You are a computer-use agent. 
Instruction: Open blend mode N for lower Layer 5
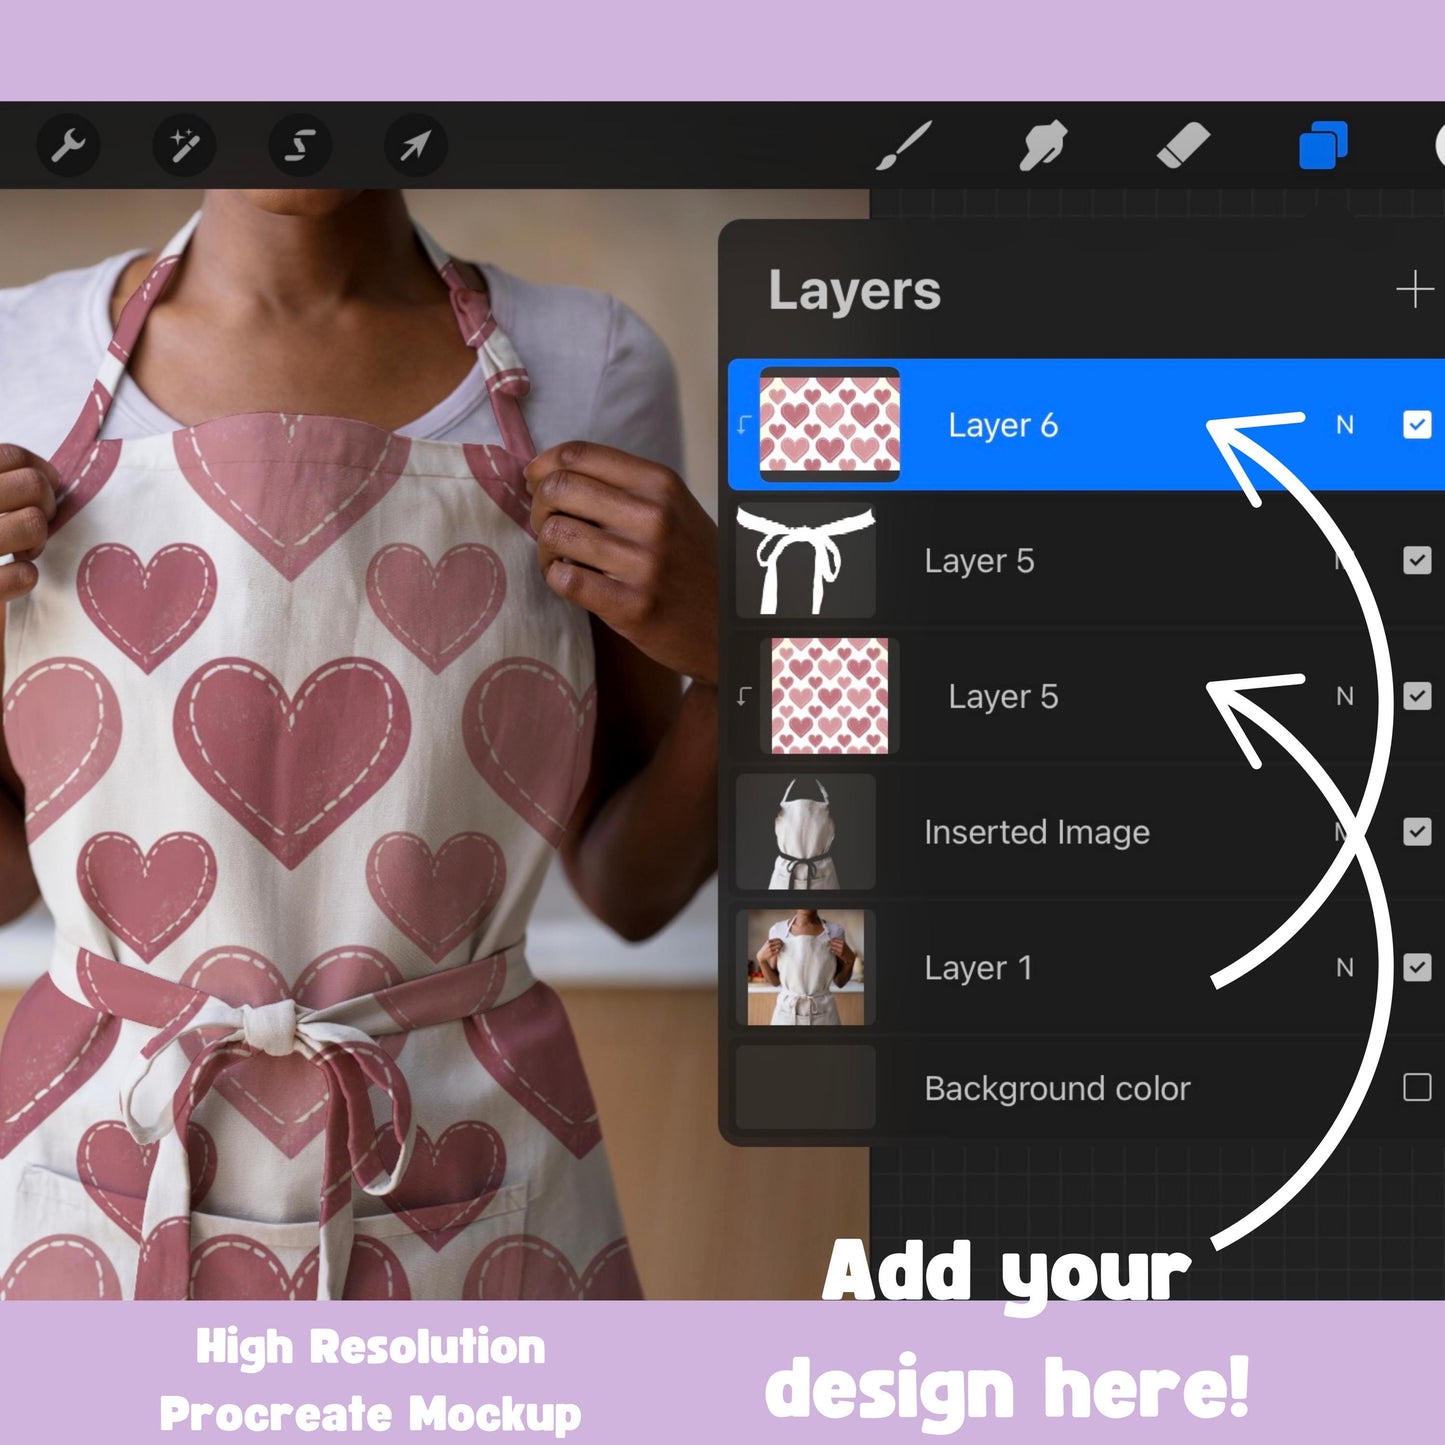point(1343,697)
